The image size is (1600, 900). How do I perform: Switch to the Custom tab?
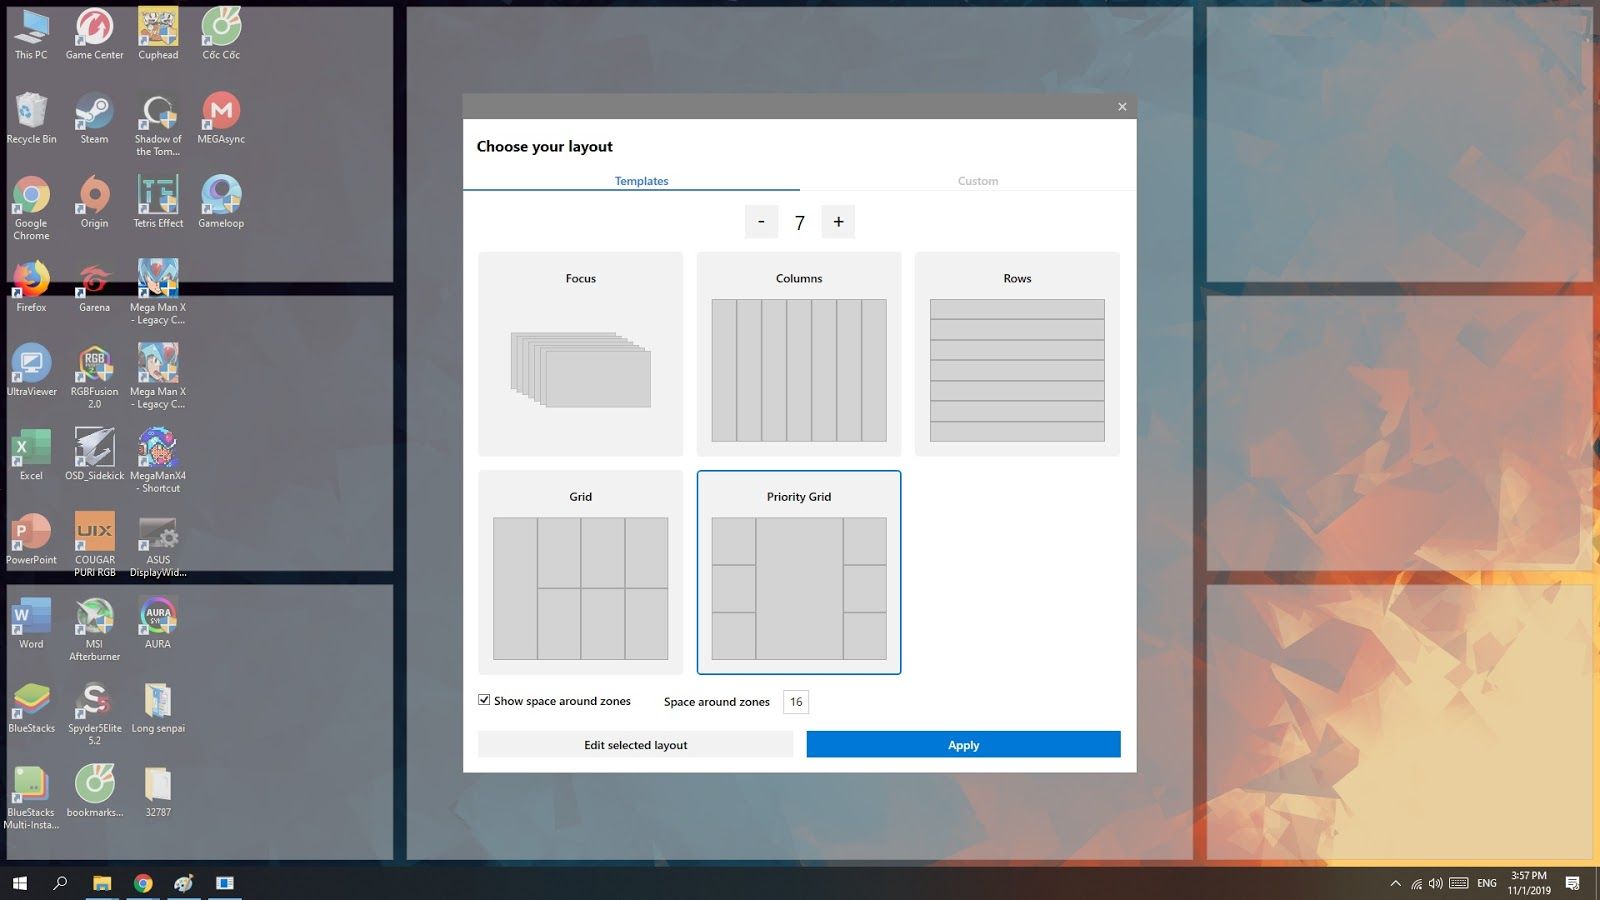click(977, 181)
